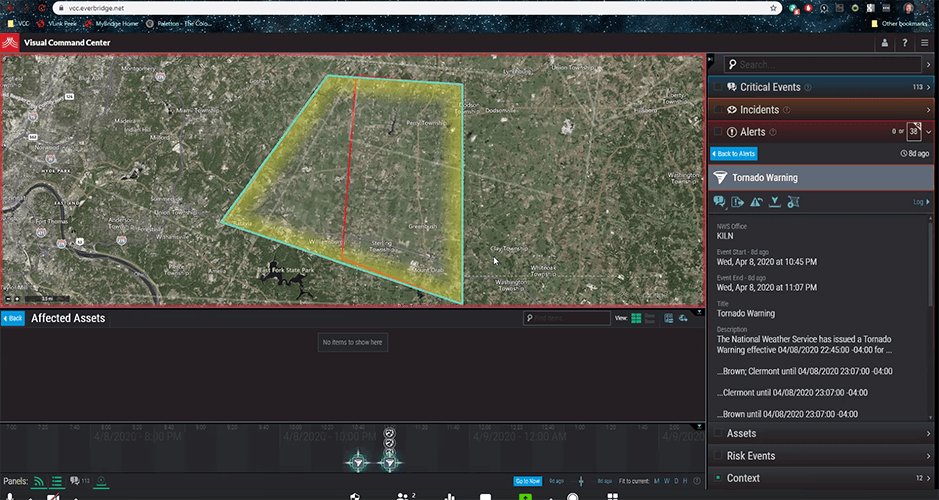The height and width of the screenshot is (500, 939).
Task: Click the Go to Now button
Action: point(528,481)
